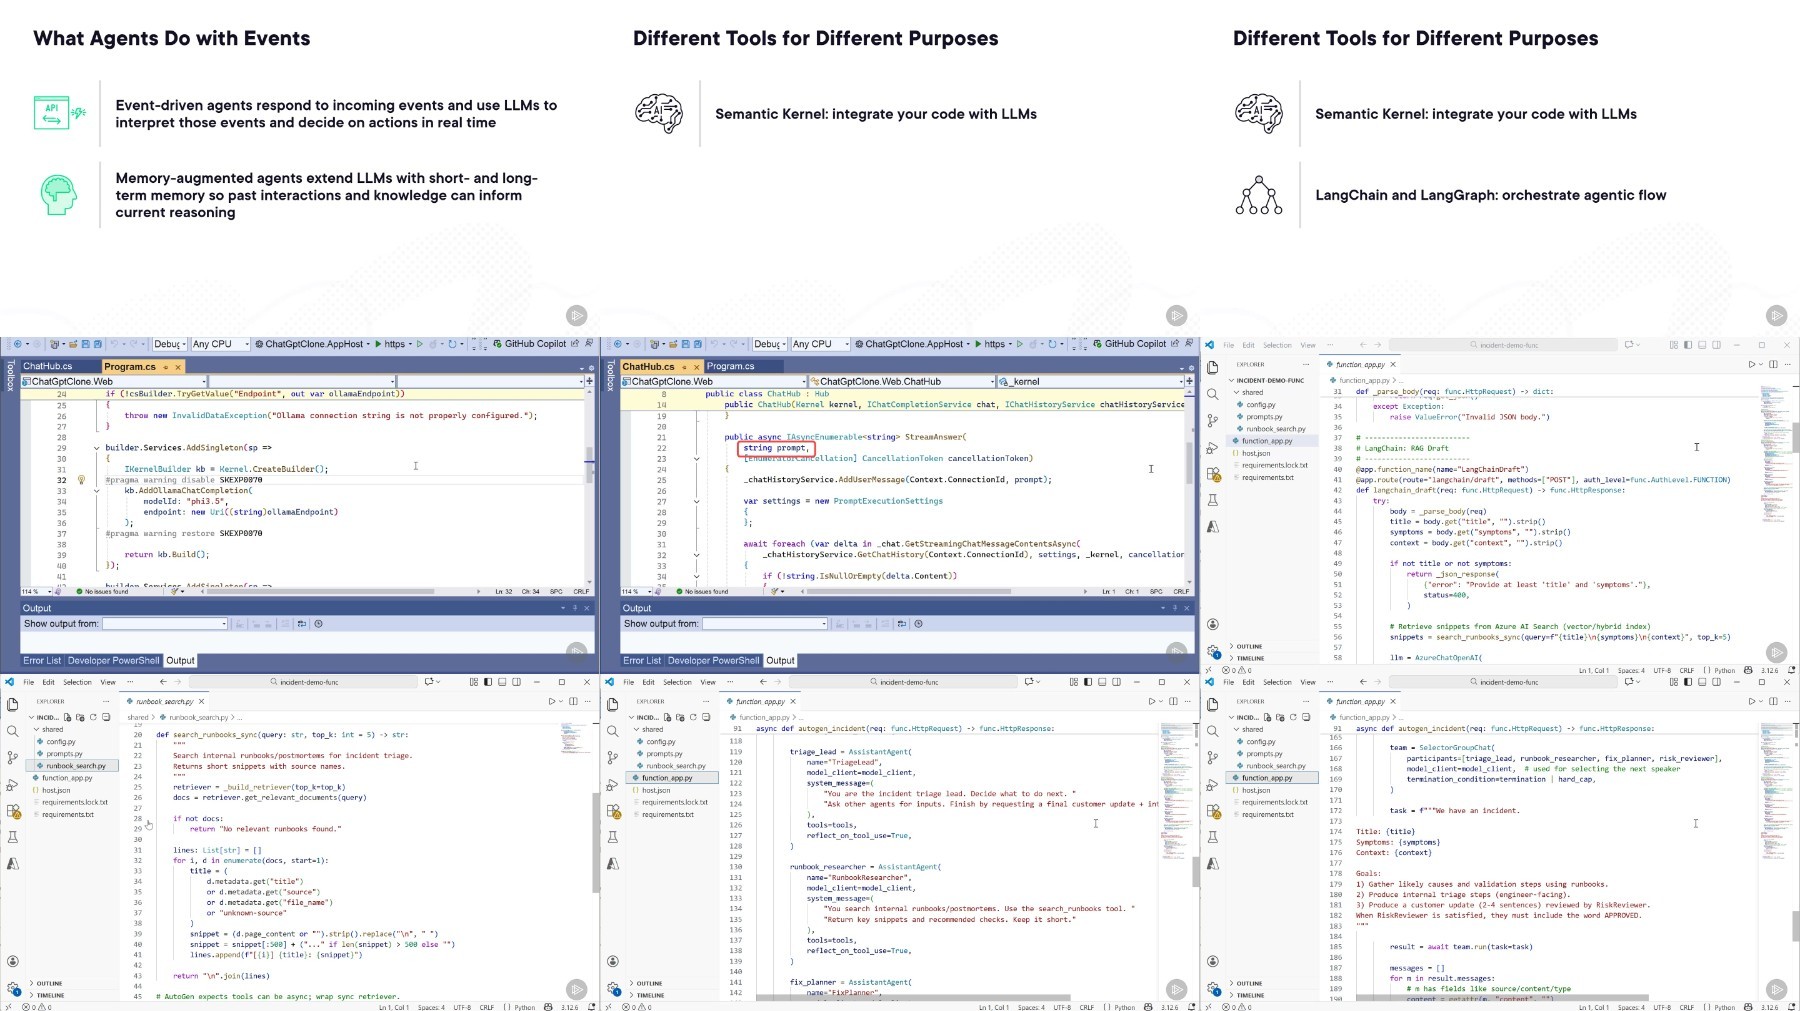Open Search view in the runbook_search.py VS Code window
Screen dimensions: 1800x1011
tap(13, 731)
